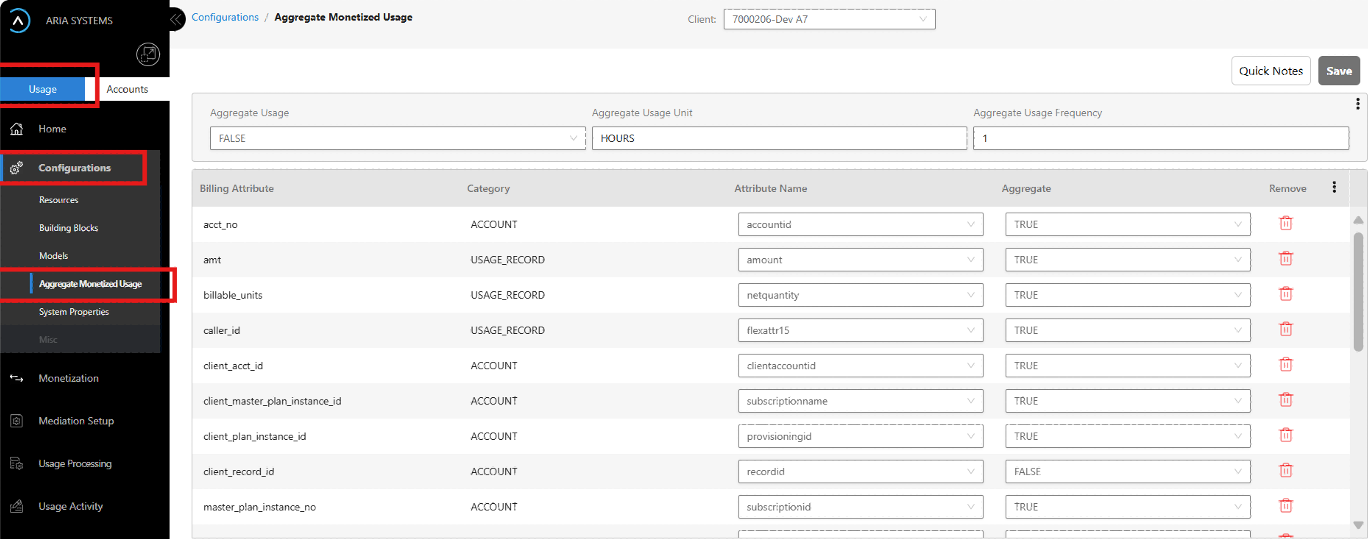Delete the acct_no row with trash icon
The height and width of the screenshot is (539, 1368).
(x=1285, y=223)
